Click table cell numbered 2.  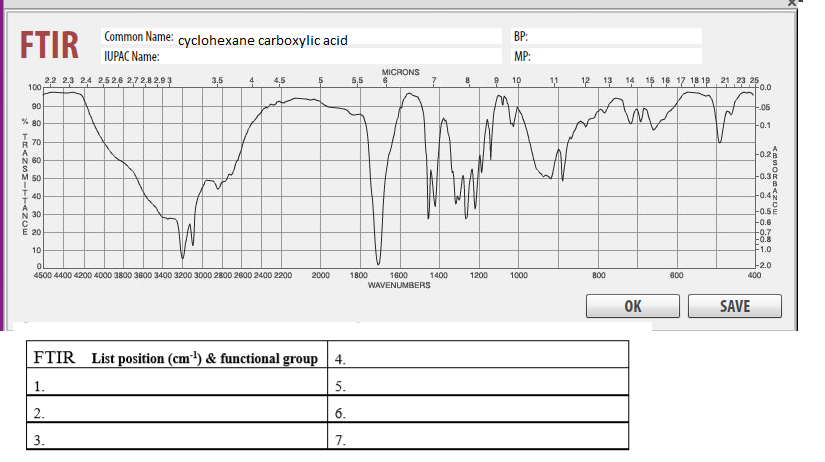pyautogui.click(x=177, y=409)
